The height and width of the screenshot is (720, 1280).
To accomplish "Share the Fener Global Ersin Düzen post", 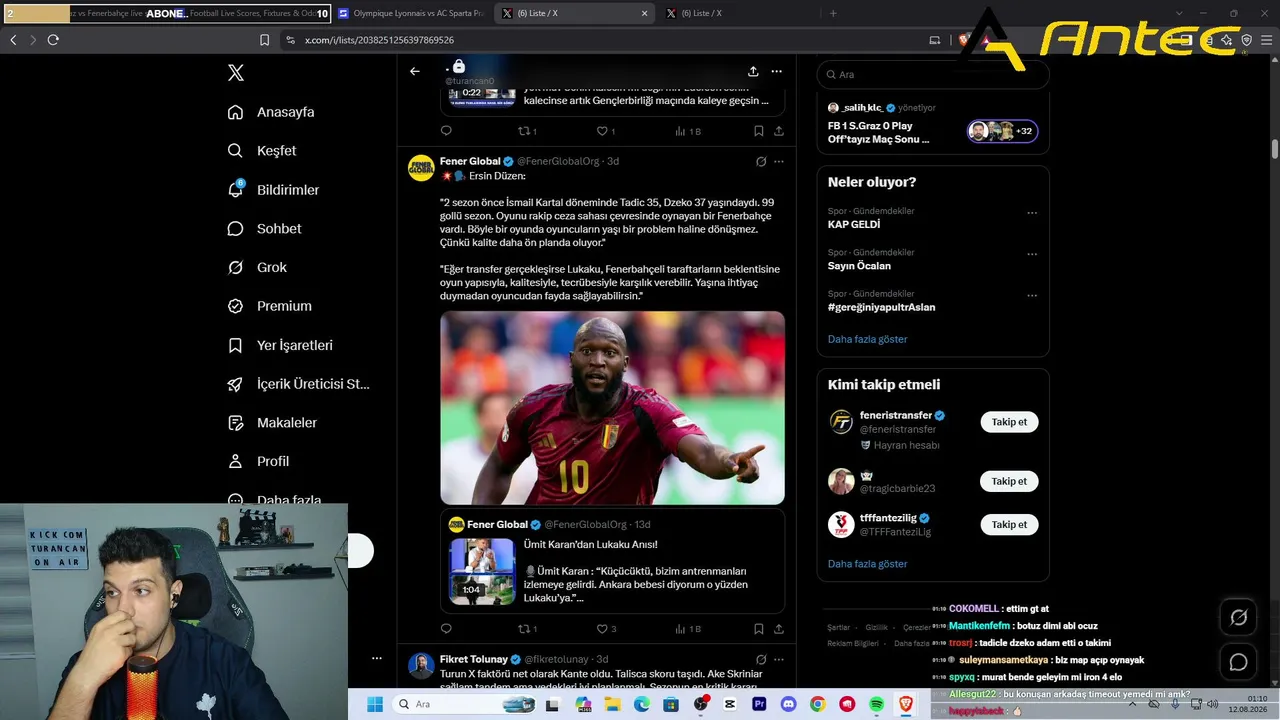I will (x=779, y=629).
